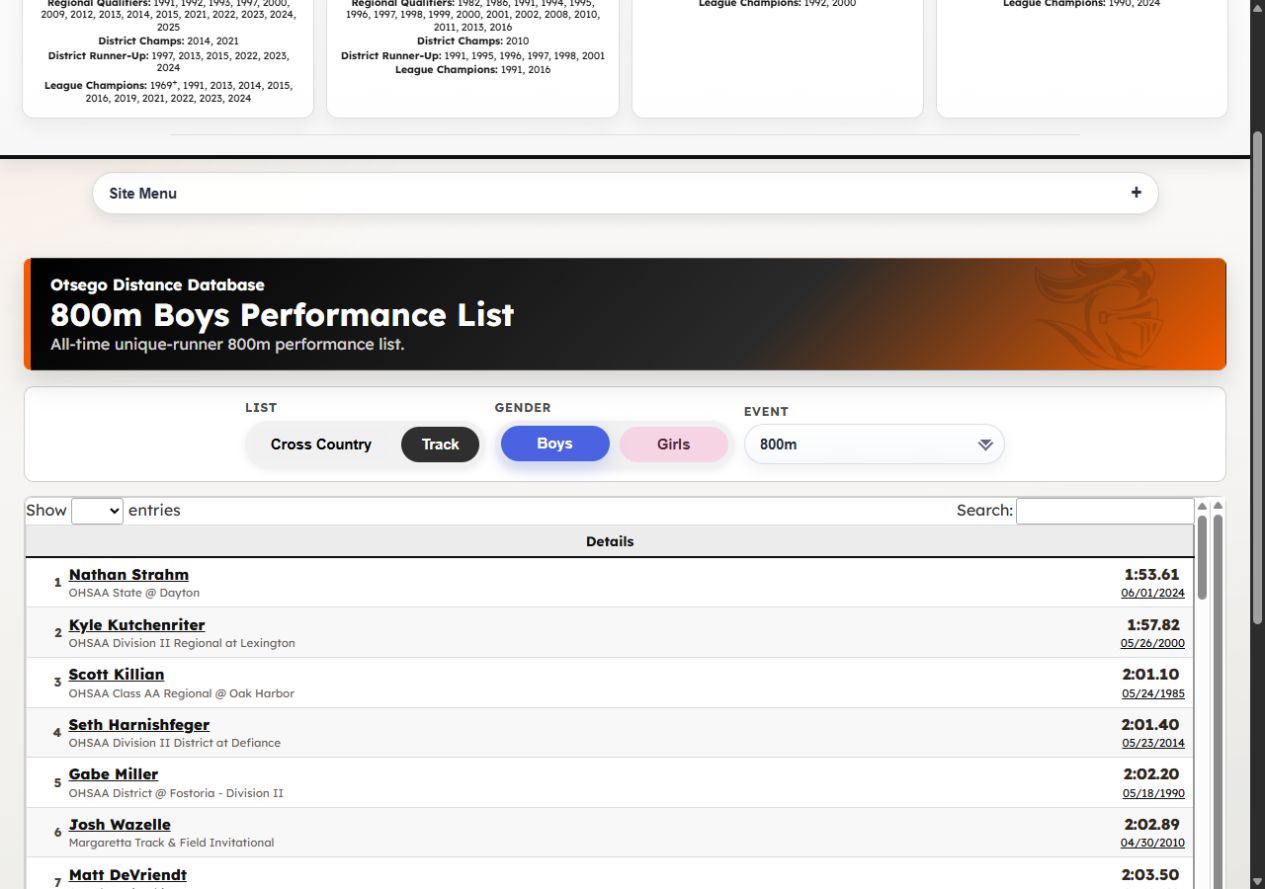Open the 05/26/2000 meet date link
This screenshot has height=889, width=1265.
(1152, 643)
